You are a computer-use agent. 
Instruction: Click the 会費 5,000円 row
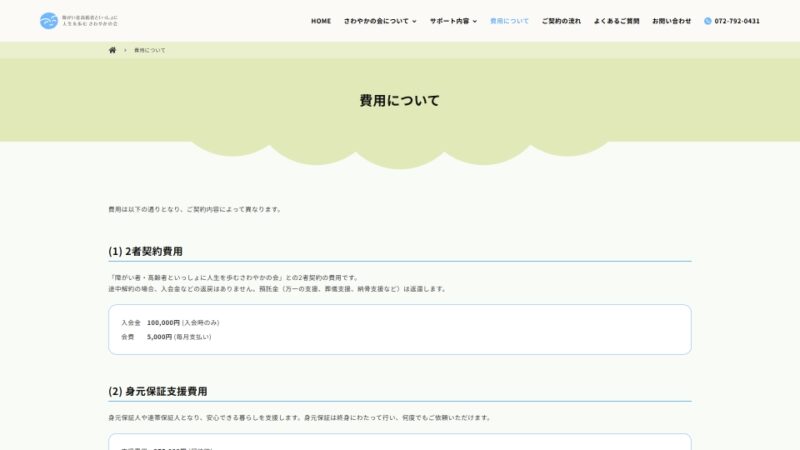(x=166, y=337)
